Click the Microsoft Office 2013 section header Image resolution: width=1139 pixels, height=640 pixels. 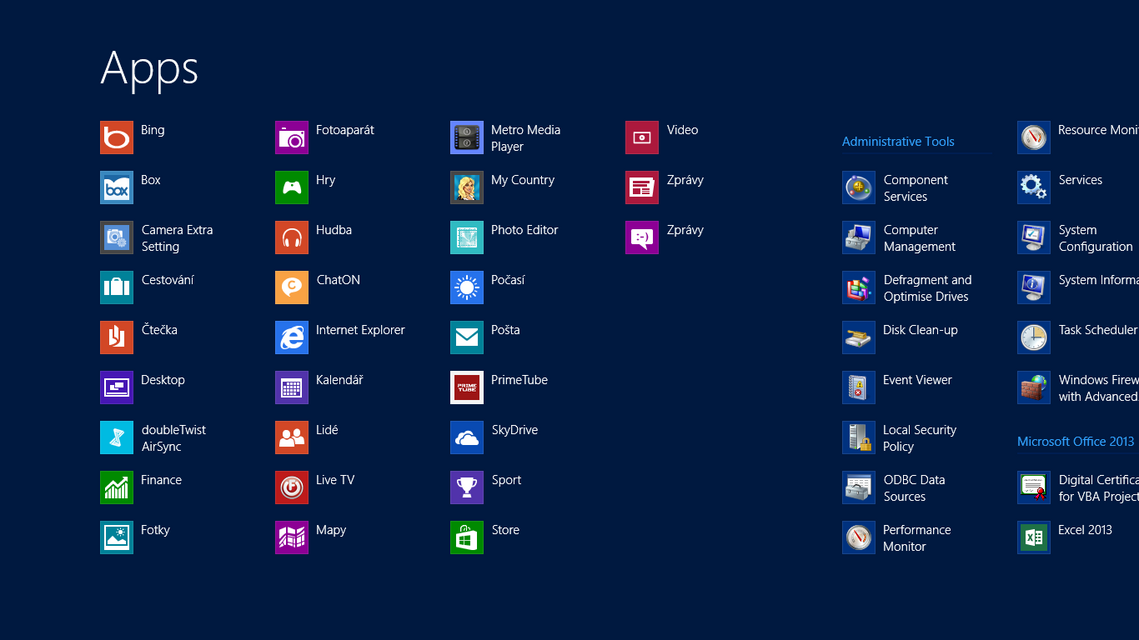[x=1075, y=441]
